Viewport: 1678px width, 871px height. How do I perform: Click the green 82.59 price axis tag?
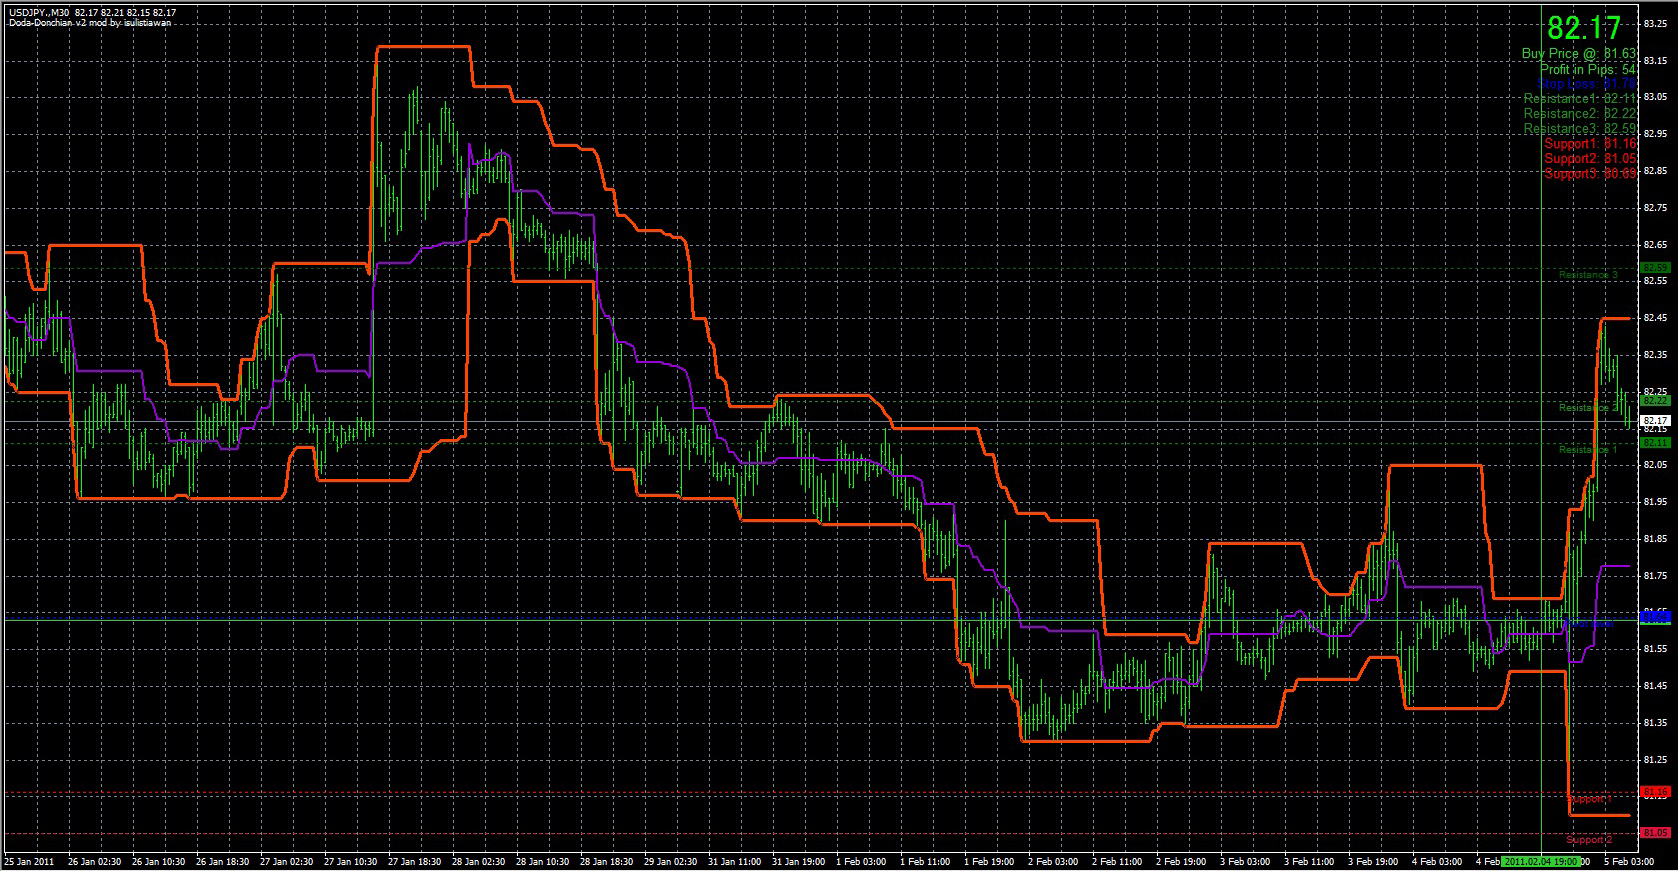tap(1655, 268)
